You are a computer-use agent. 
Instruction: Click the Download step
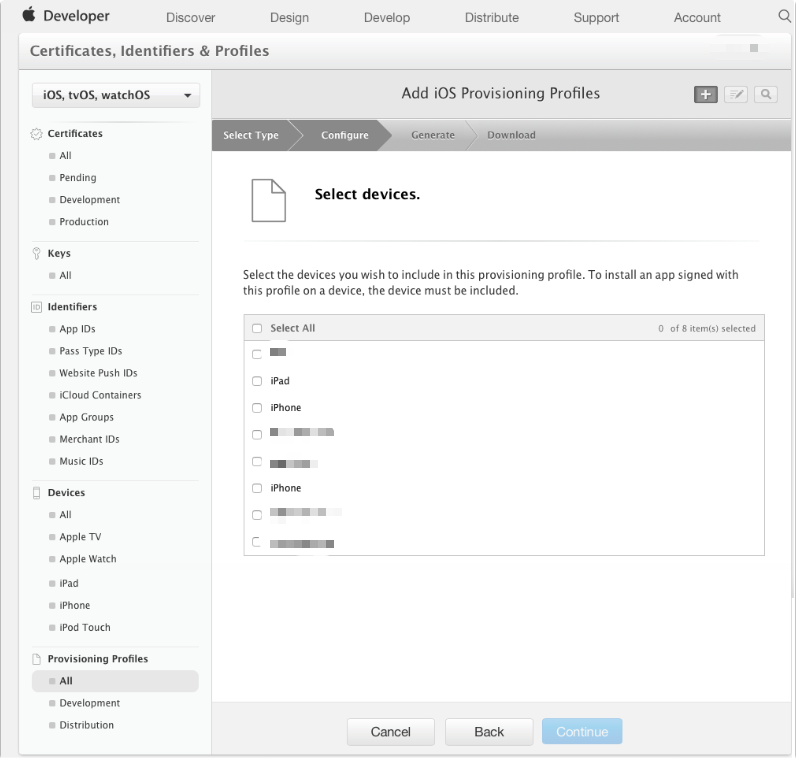(511, 136)
